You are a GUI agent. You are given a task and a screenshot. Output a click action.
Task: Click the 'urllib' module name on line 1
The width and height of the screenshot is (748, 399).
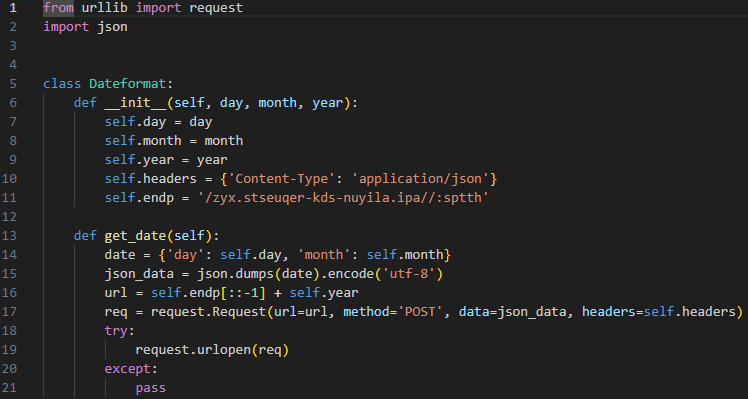coord(105,8)
